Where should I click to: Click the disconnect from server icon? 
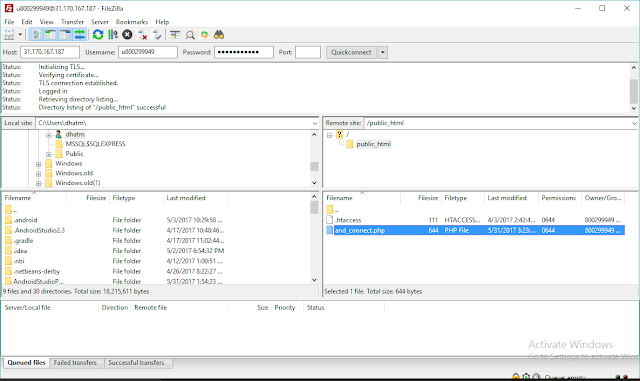click(x=142, y=35)
